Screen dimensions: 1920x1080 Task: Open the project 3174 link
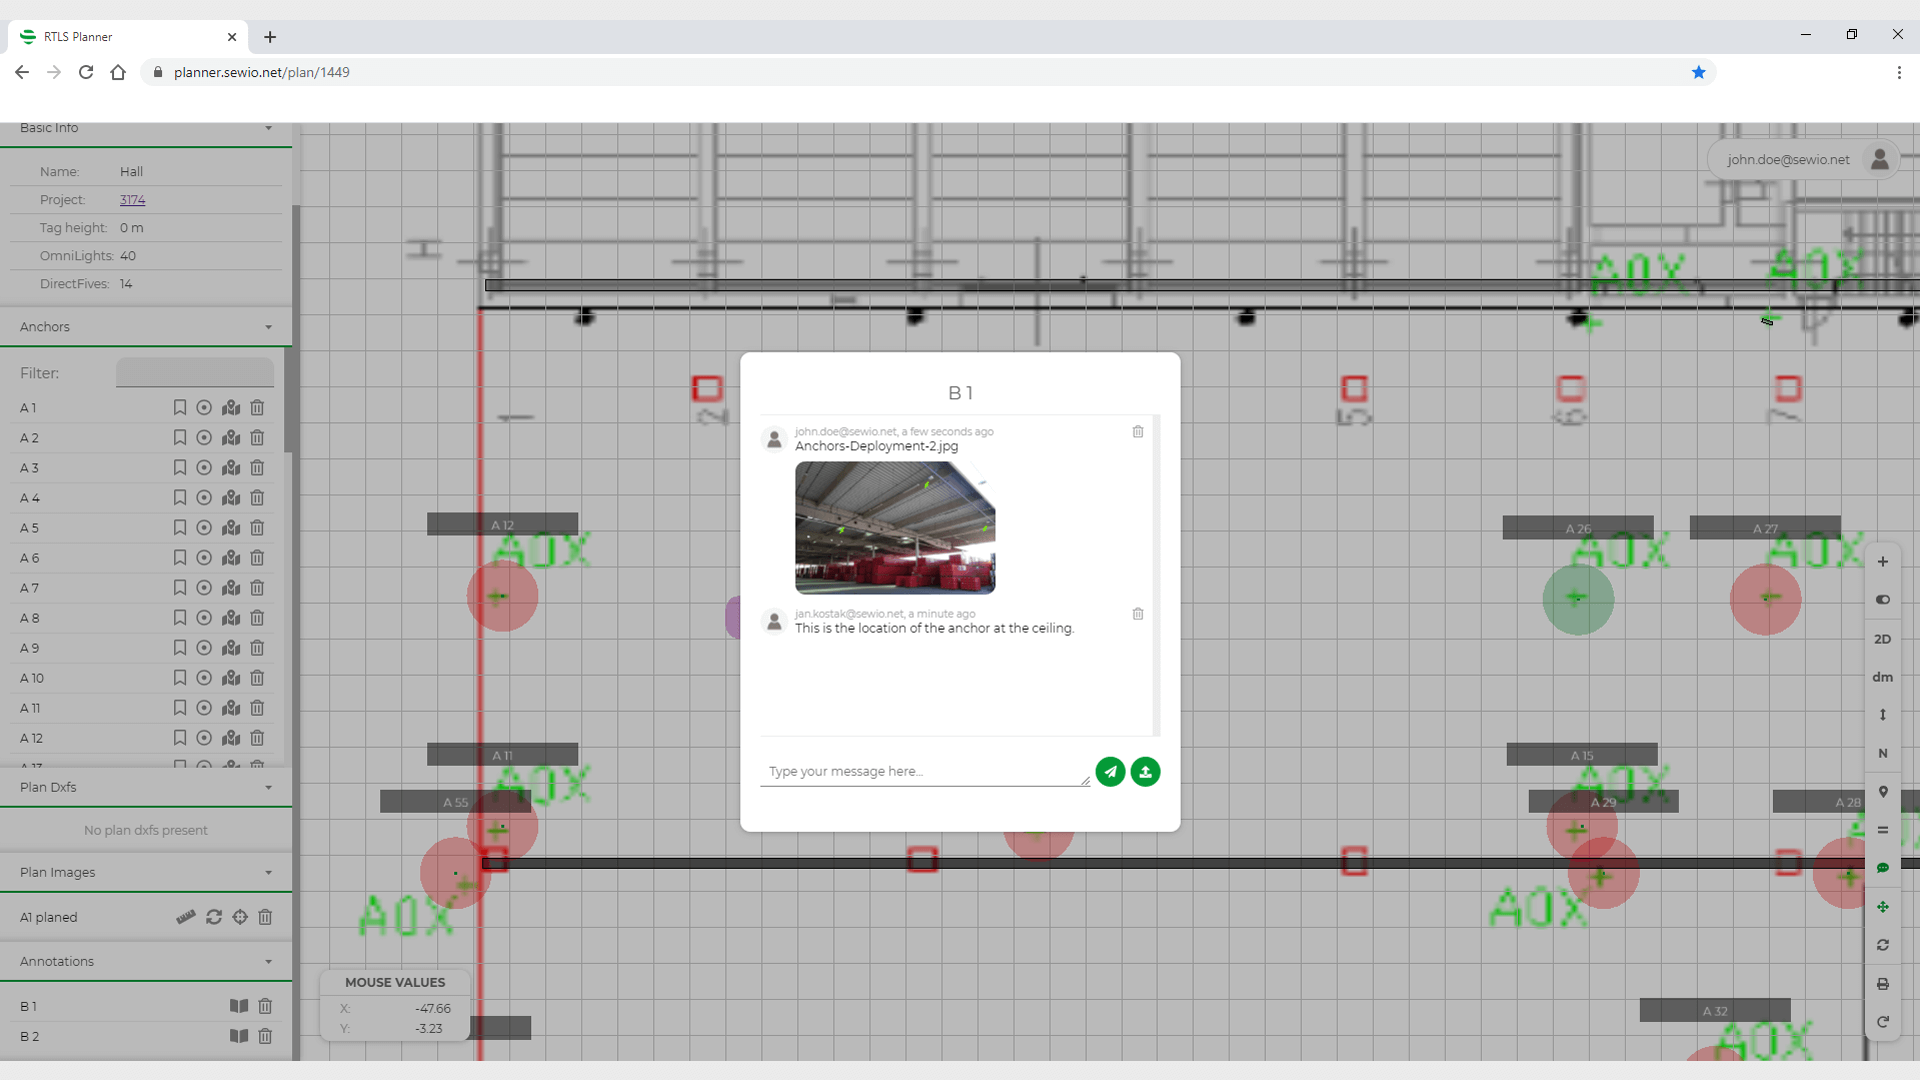[132, 200]
